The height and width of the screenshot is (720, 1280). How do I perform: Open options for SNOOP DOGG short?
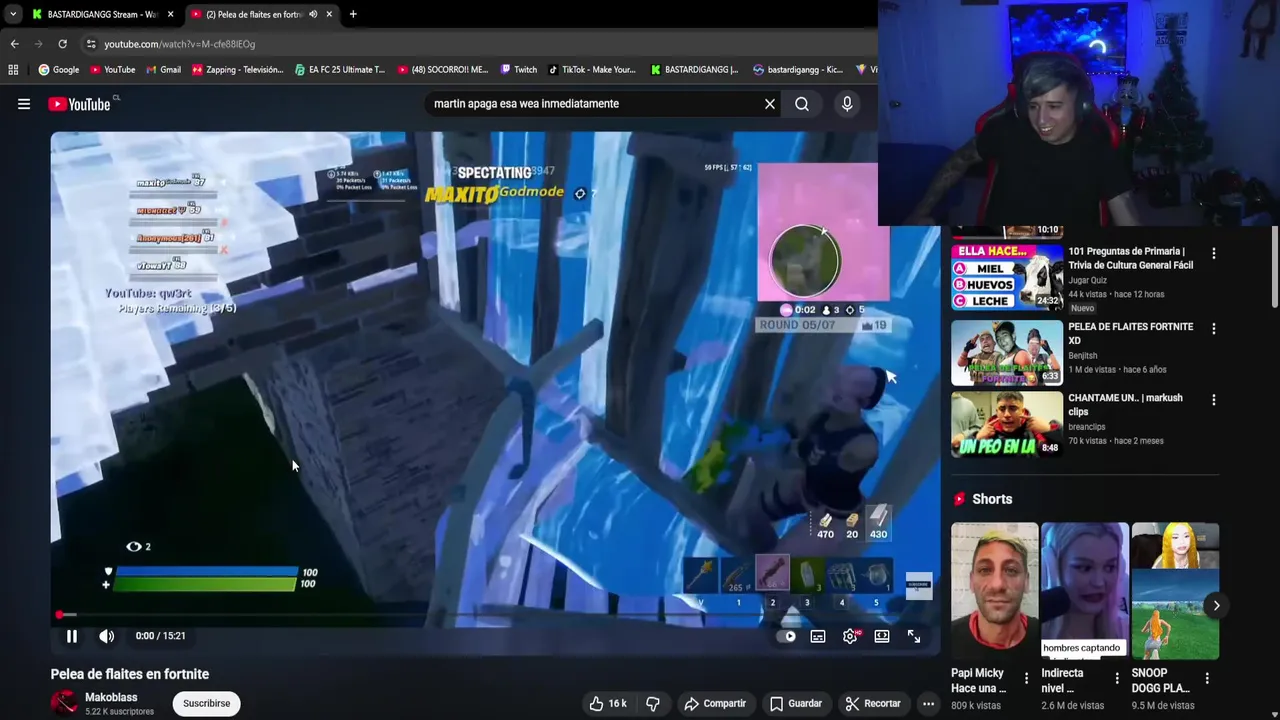(1207, 678)
